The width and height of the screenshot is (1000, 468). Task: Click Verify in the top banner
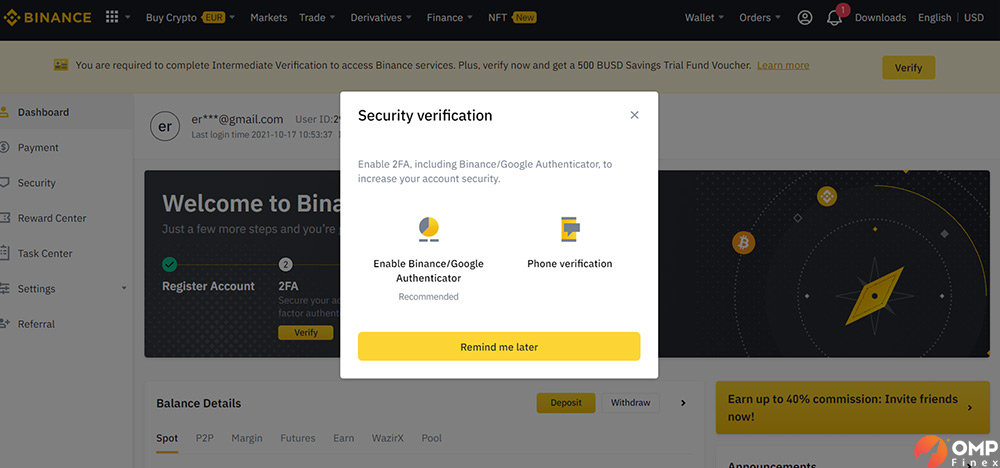(908, 68)
